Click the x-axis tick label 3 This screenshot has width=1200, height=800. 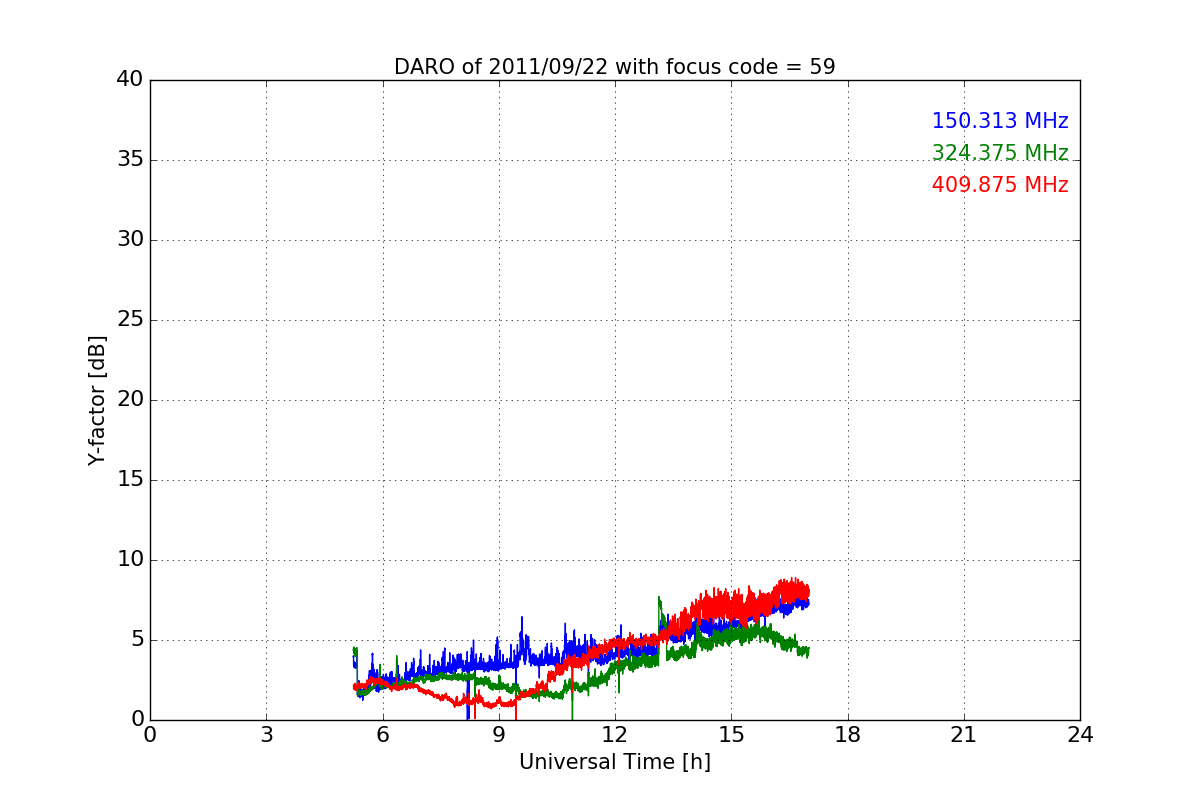point(266,735)
